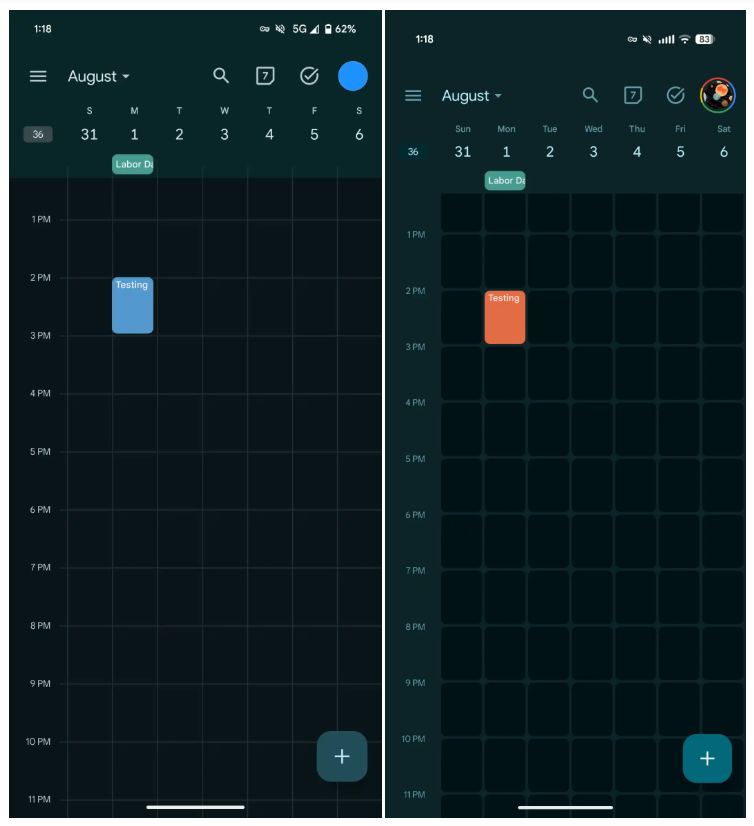754x826 pixels.
Task: Expand August month dropdown in left screenshot
Action: coord(99,77)
